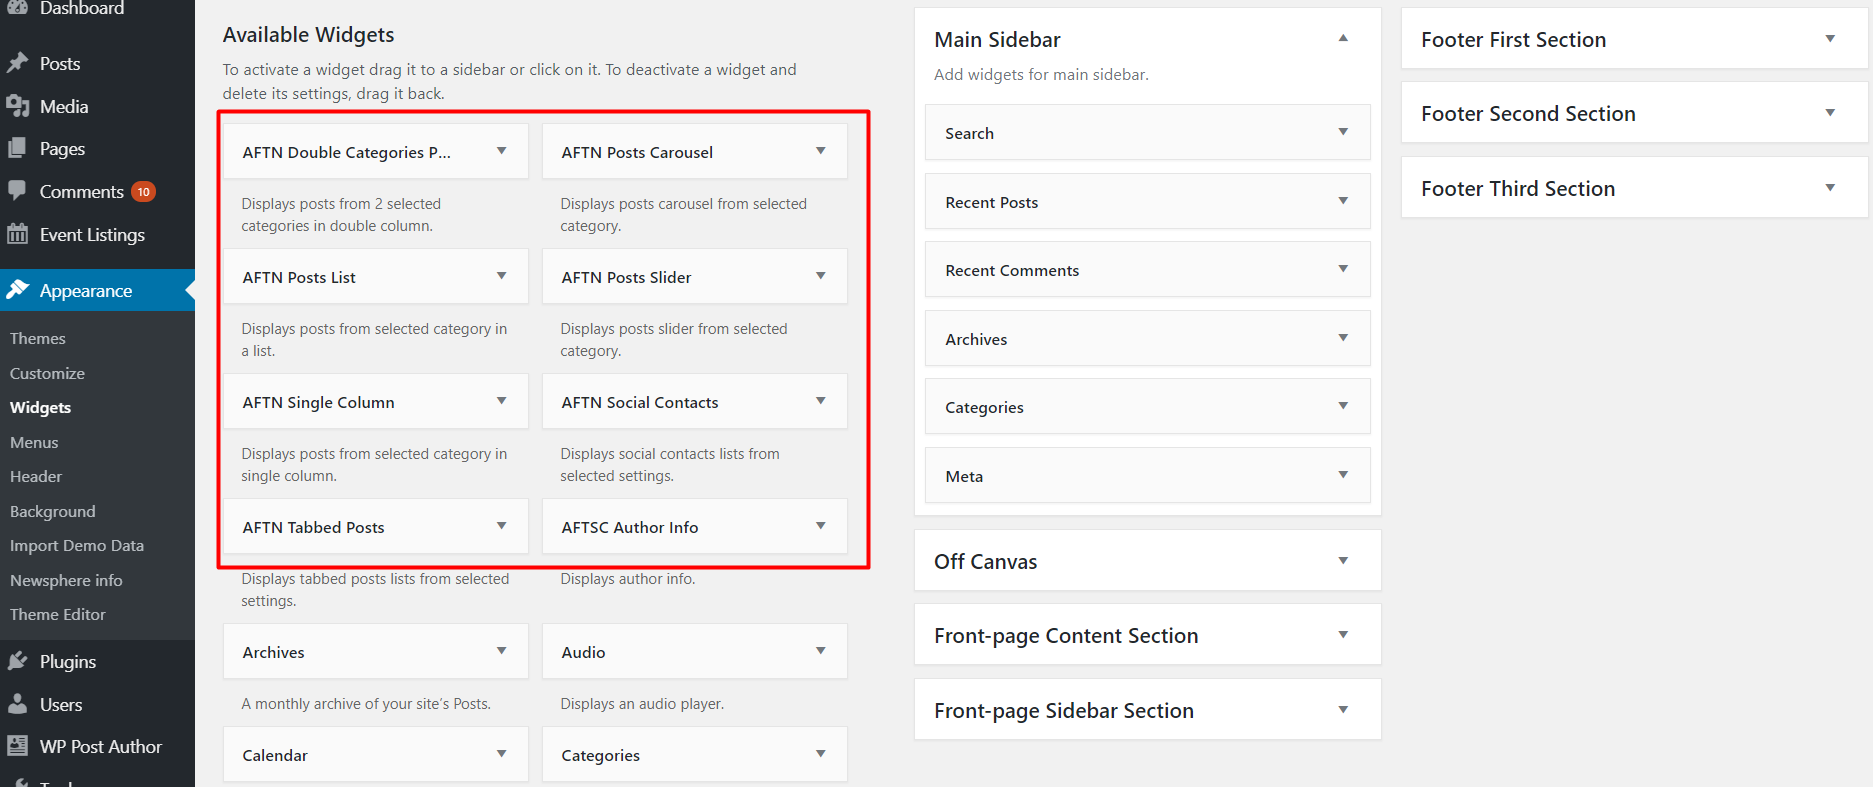Screen dimensions: 1873x787
Task: Open Theme Editor link
Action: pos(58,614)
